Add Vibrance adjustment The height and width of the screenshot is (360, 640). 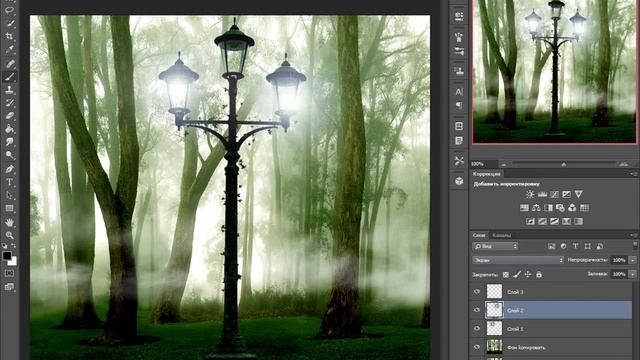578,194
